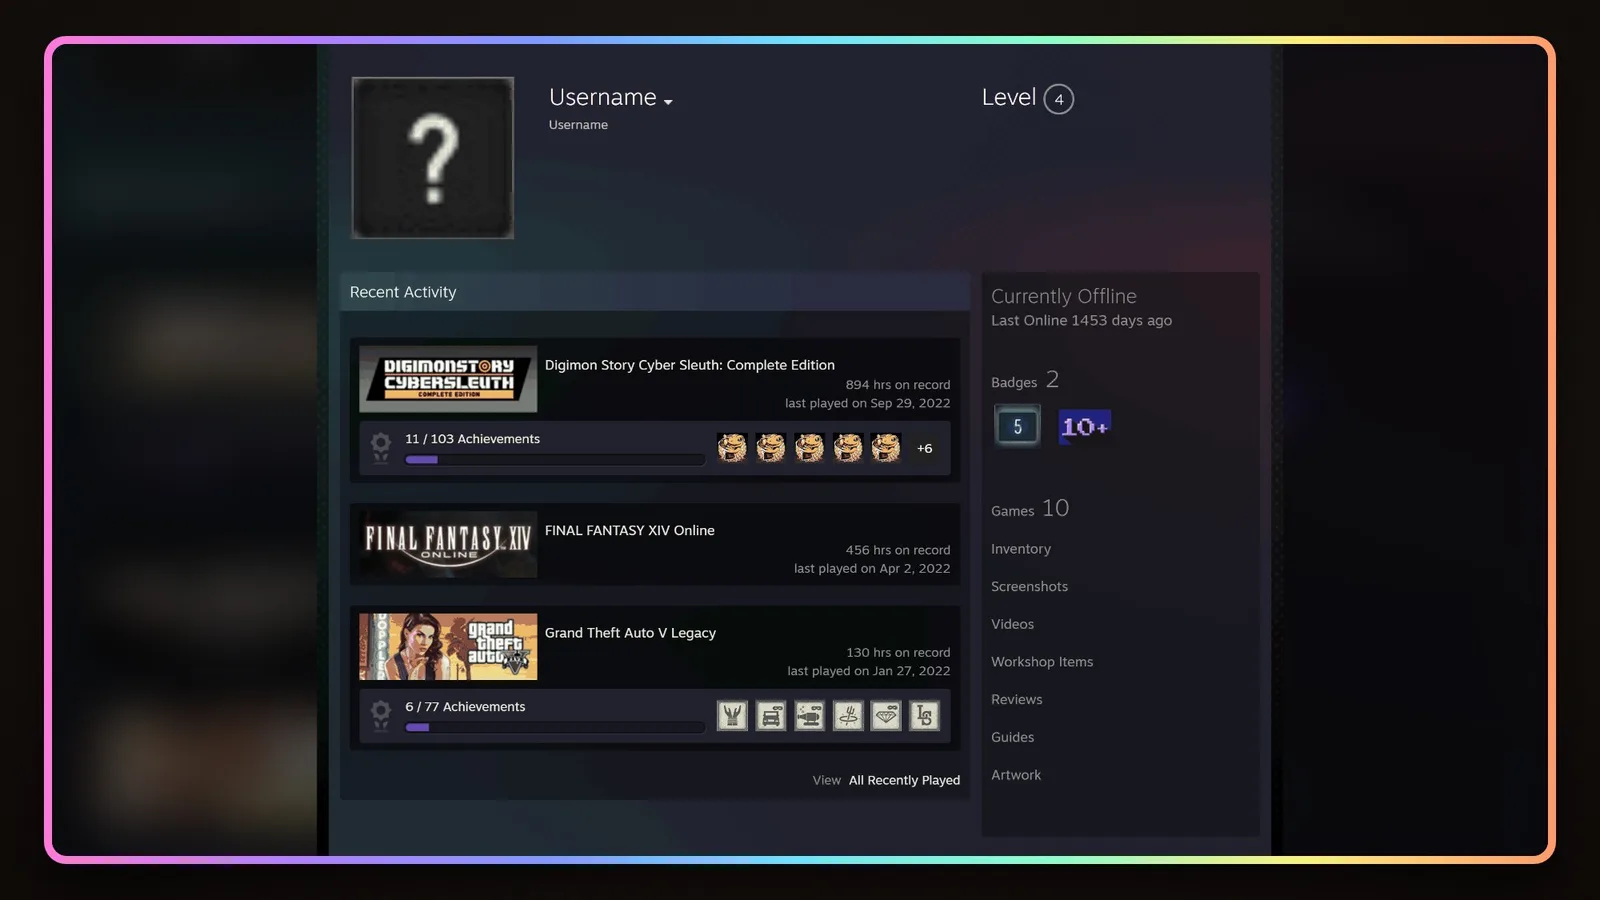
Task: Go to the Videos section
Action: 1012,624
